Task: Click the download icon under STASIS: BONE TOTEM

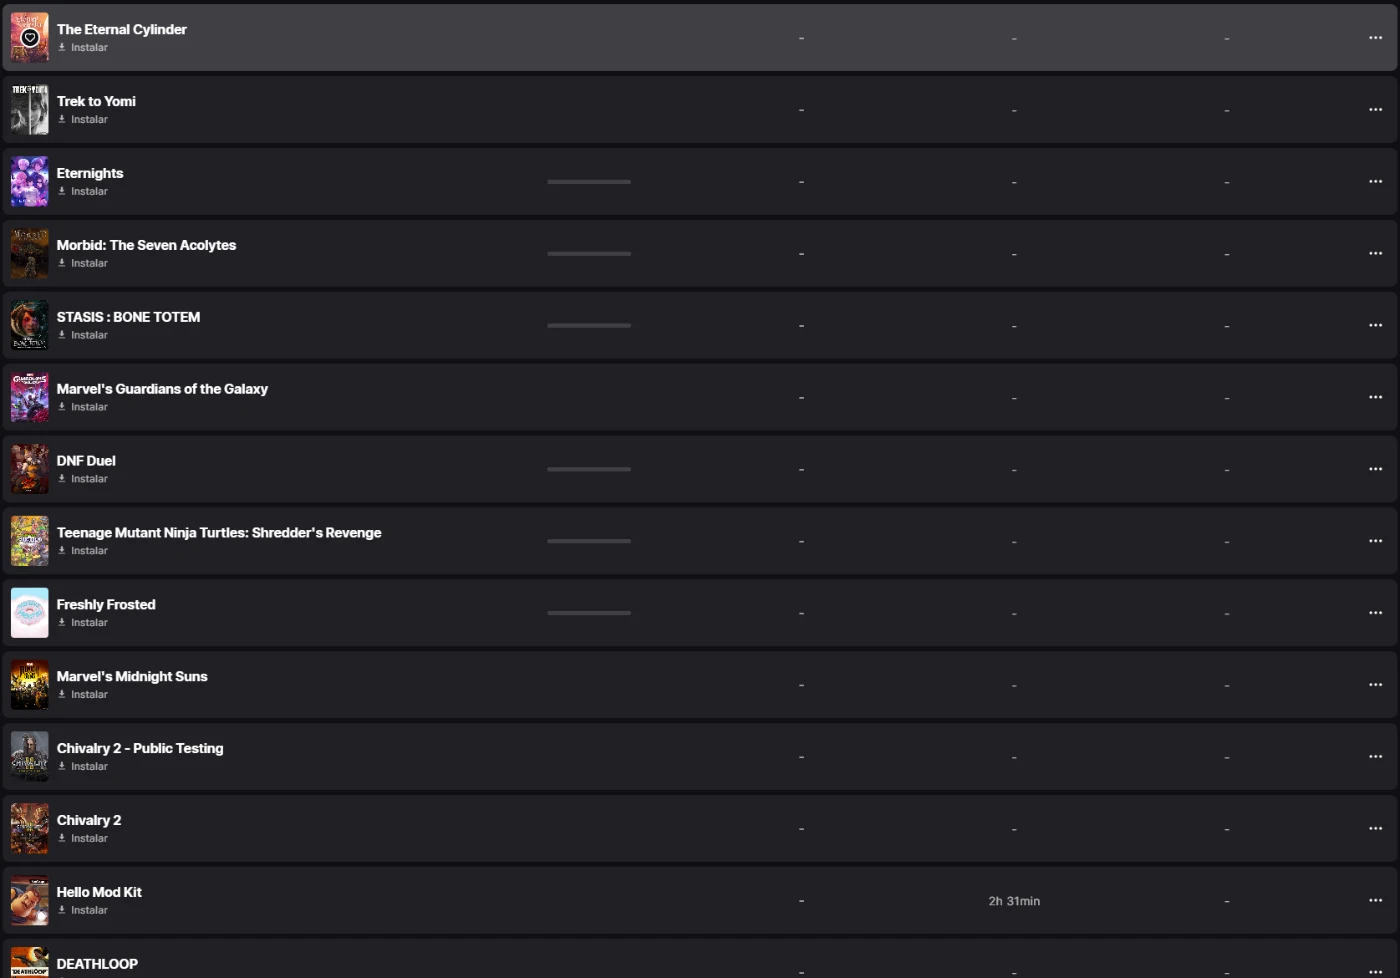Action: point(62,335)
